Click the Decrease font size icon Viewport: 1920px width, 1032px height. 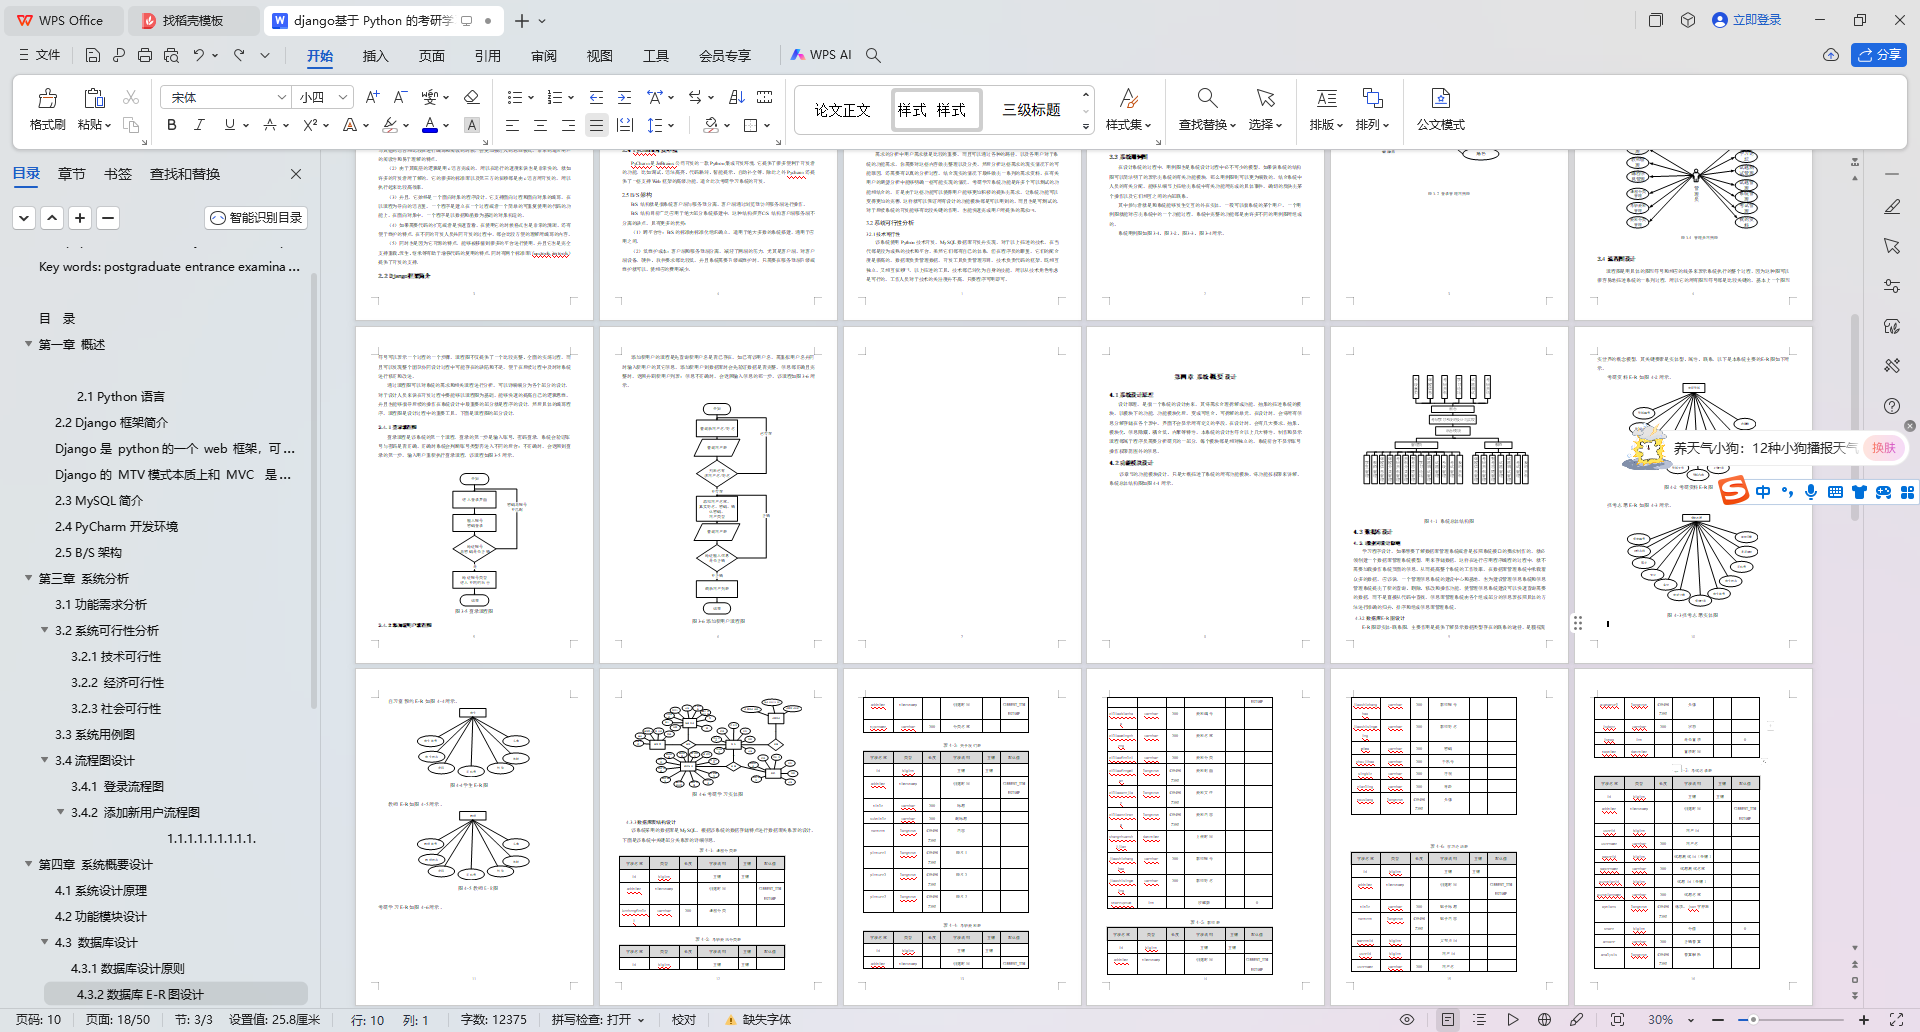pyautogui.click(x=400, y=97)
